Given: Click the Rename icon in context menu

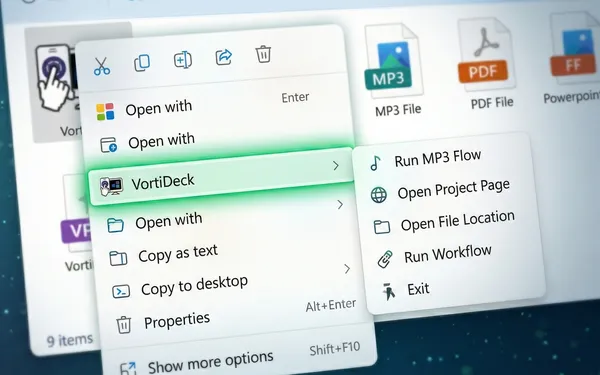Looking at the screenshot, I should [x=183, y=60].
